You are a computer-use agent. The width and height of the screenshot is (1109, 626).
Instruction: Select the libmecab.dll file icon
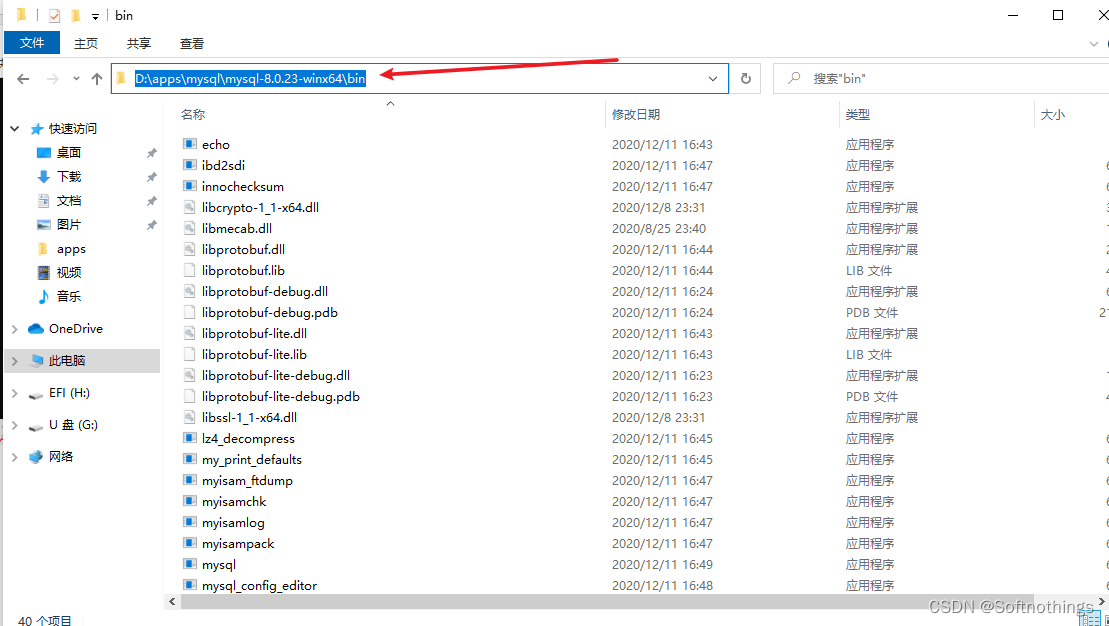190,228
